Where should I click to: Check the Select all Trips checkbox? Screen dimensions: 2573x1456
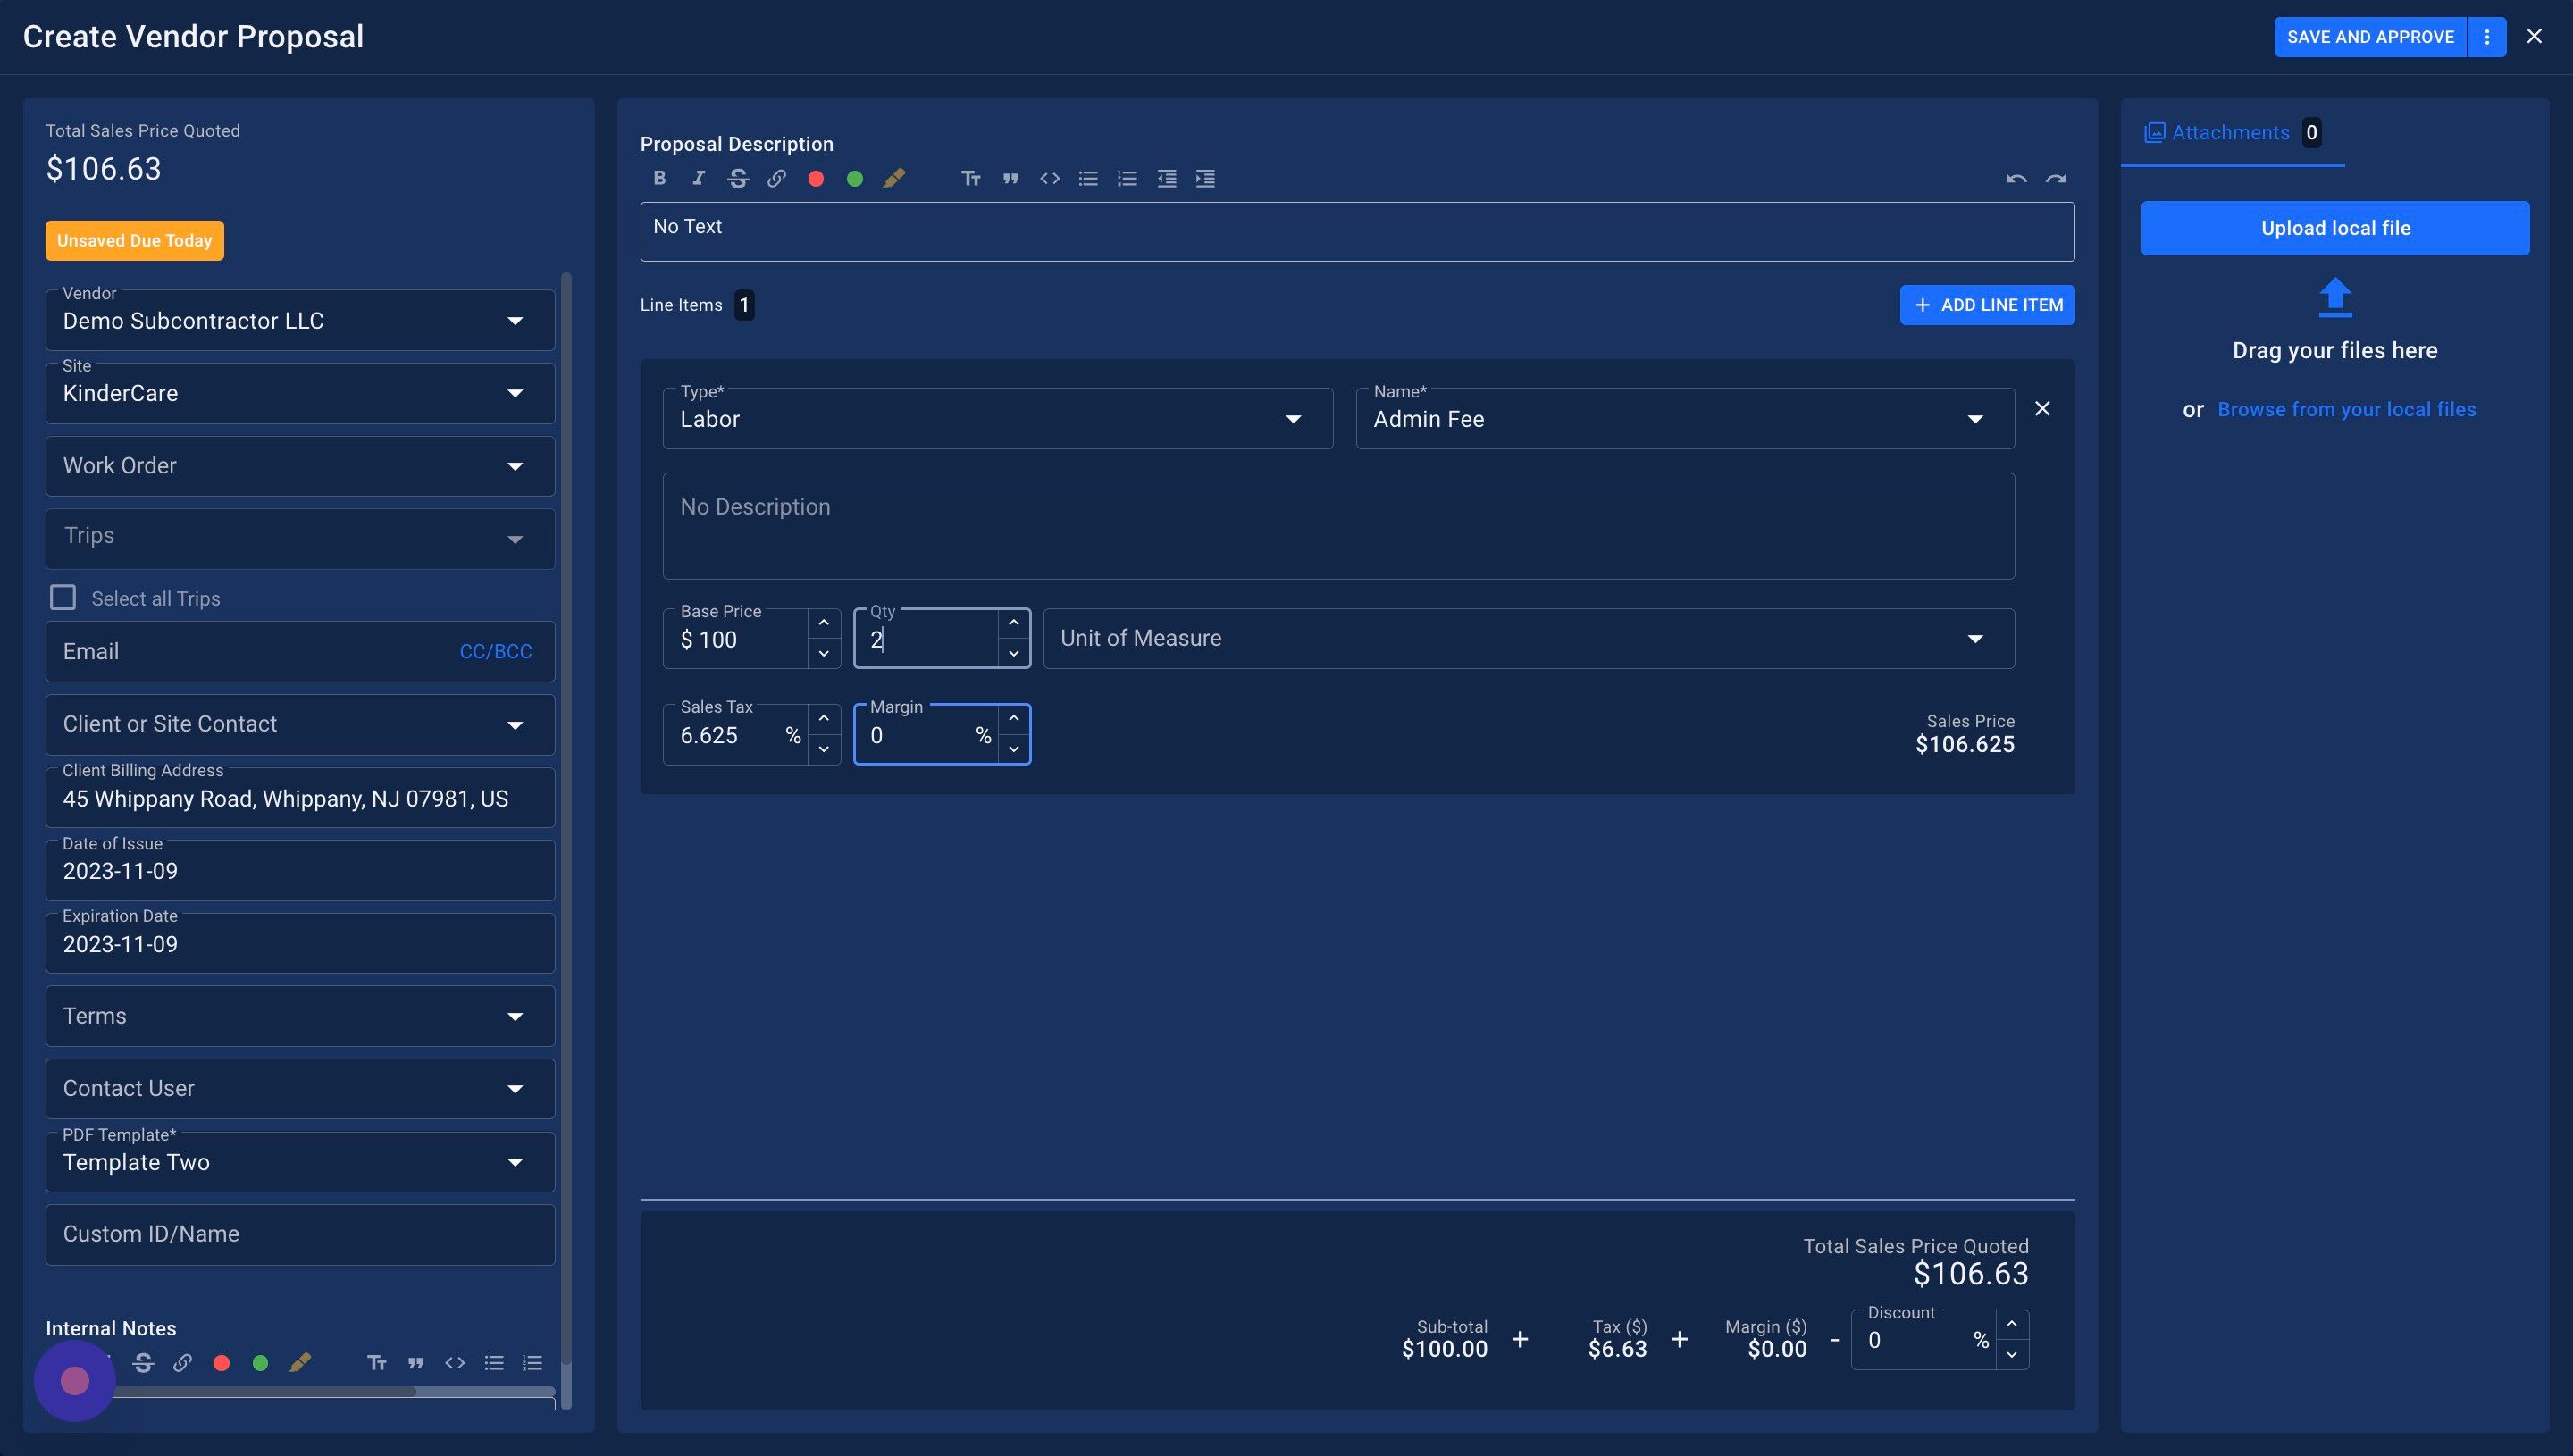point(63,597)
